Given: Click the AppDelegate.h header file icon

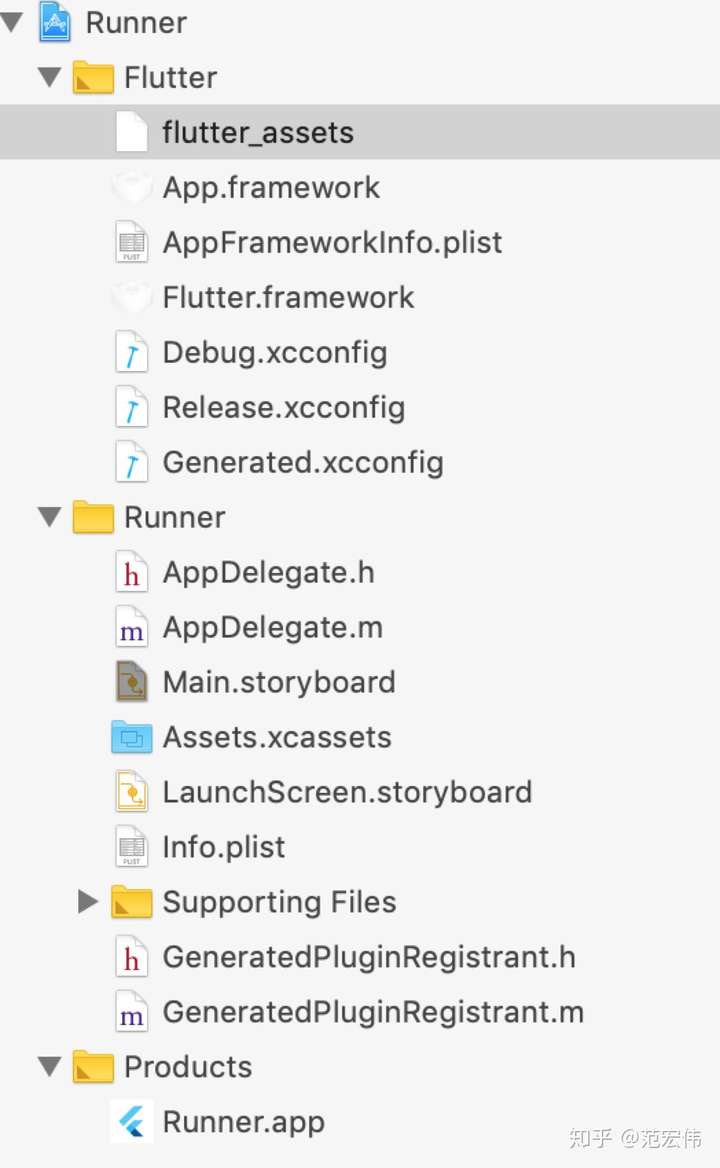Looking at the screenshot, I should pyautogui.click(x=132, y=572).
